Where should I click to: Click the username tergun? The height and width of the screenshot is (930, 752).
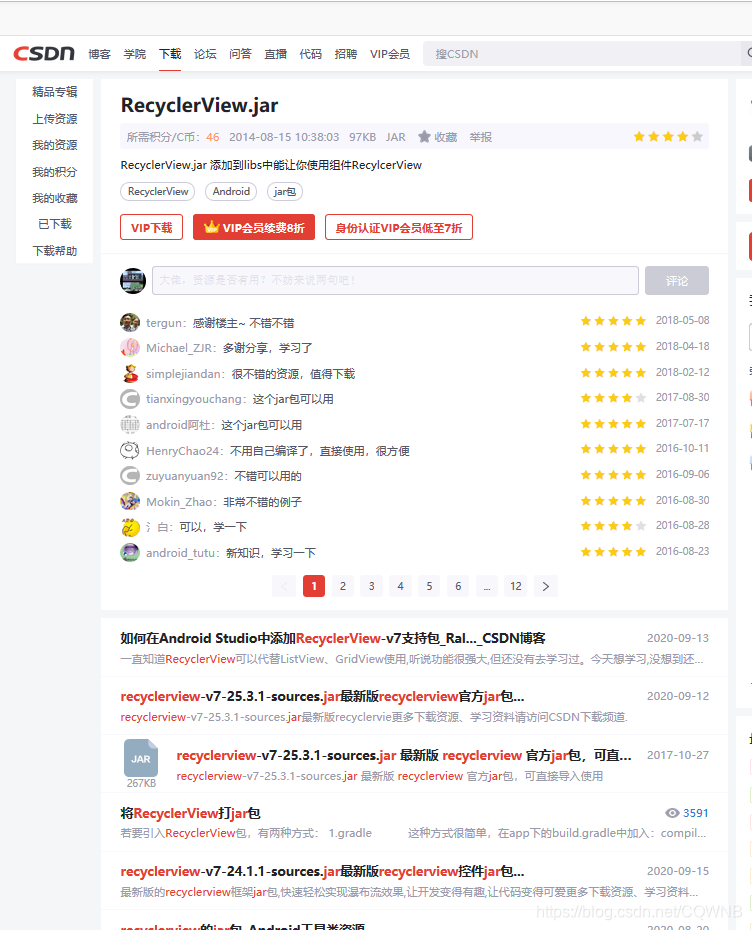point(164,323)
